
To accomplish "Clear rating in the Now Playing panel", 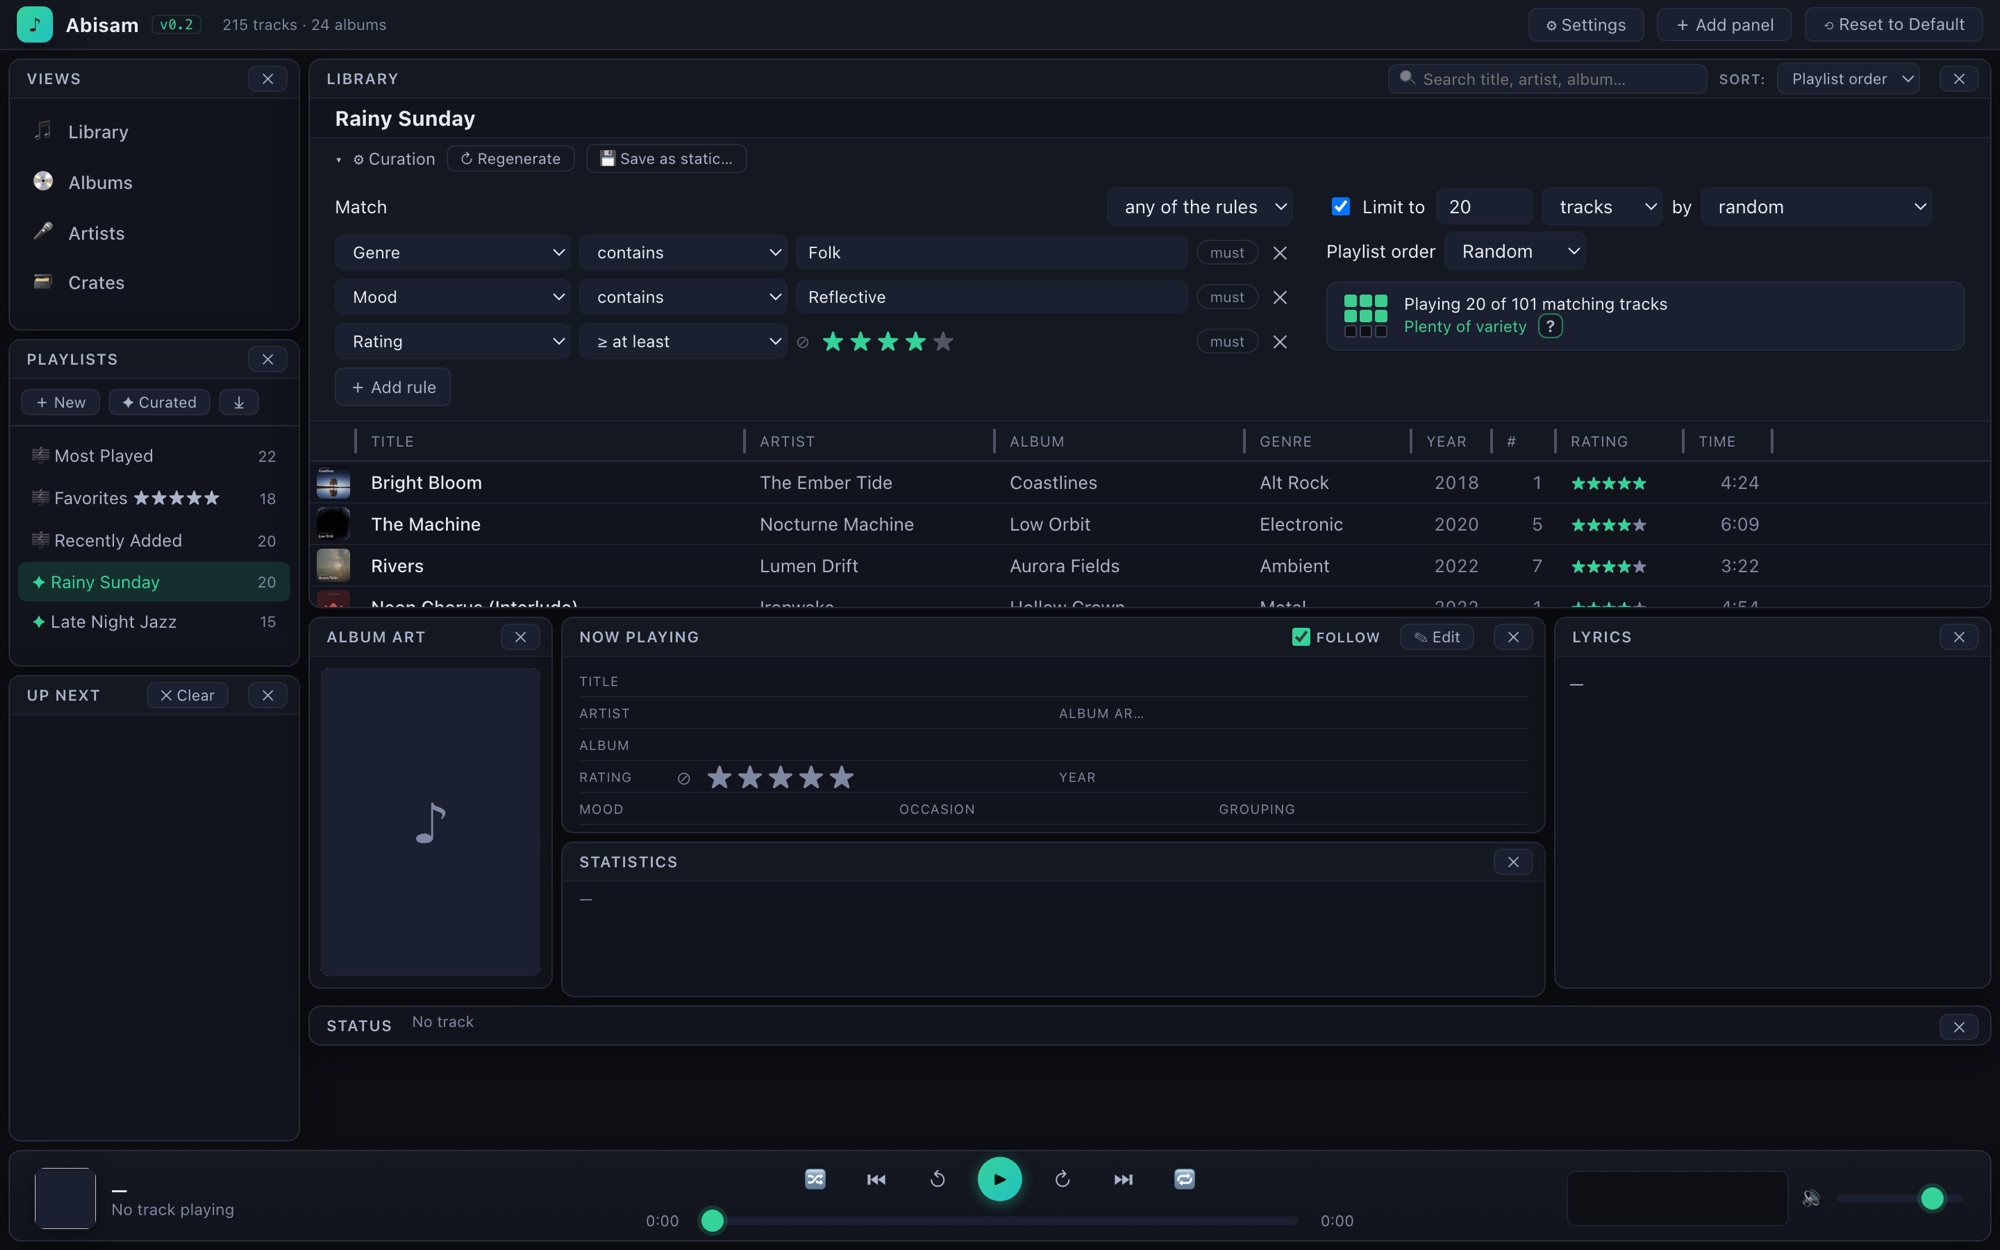I will 684,778.
